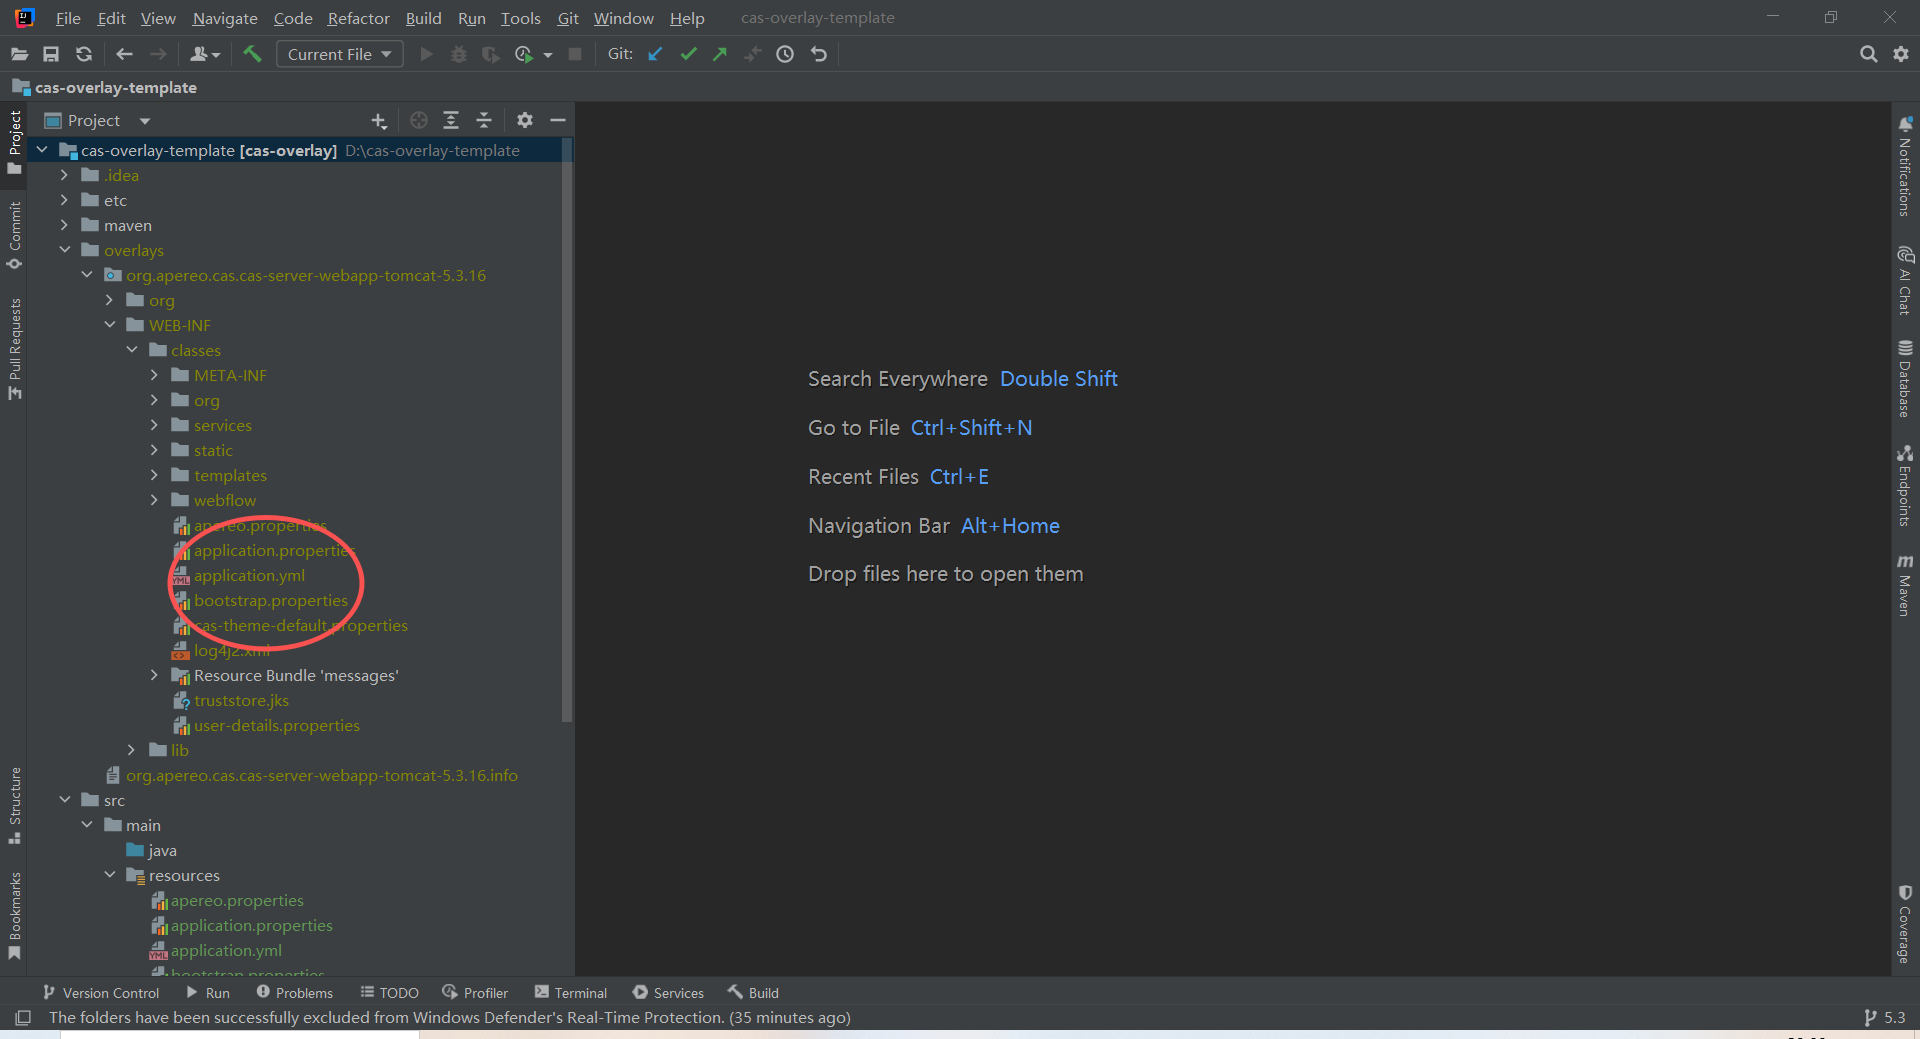Open Git history clock icon

tap(785, 54)
